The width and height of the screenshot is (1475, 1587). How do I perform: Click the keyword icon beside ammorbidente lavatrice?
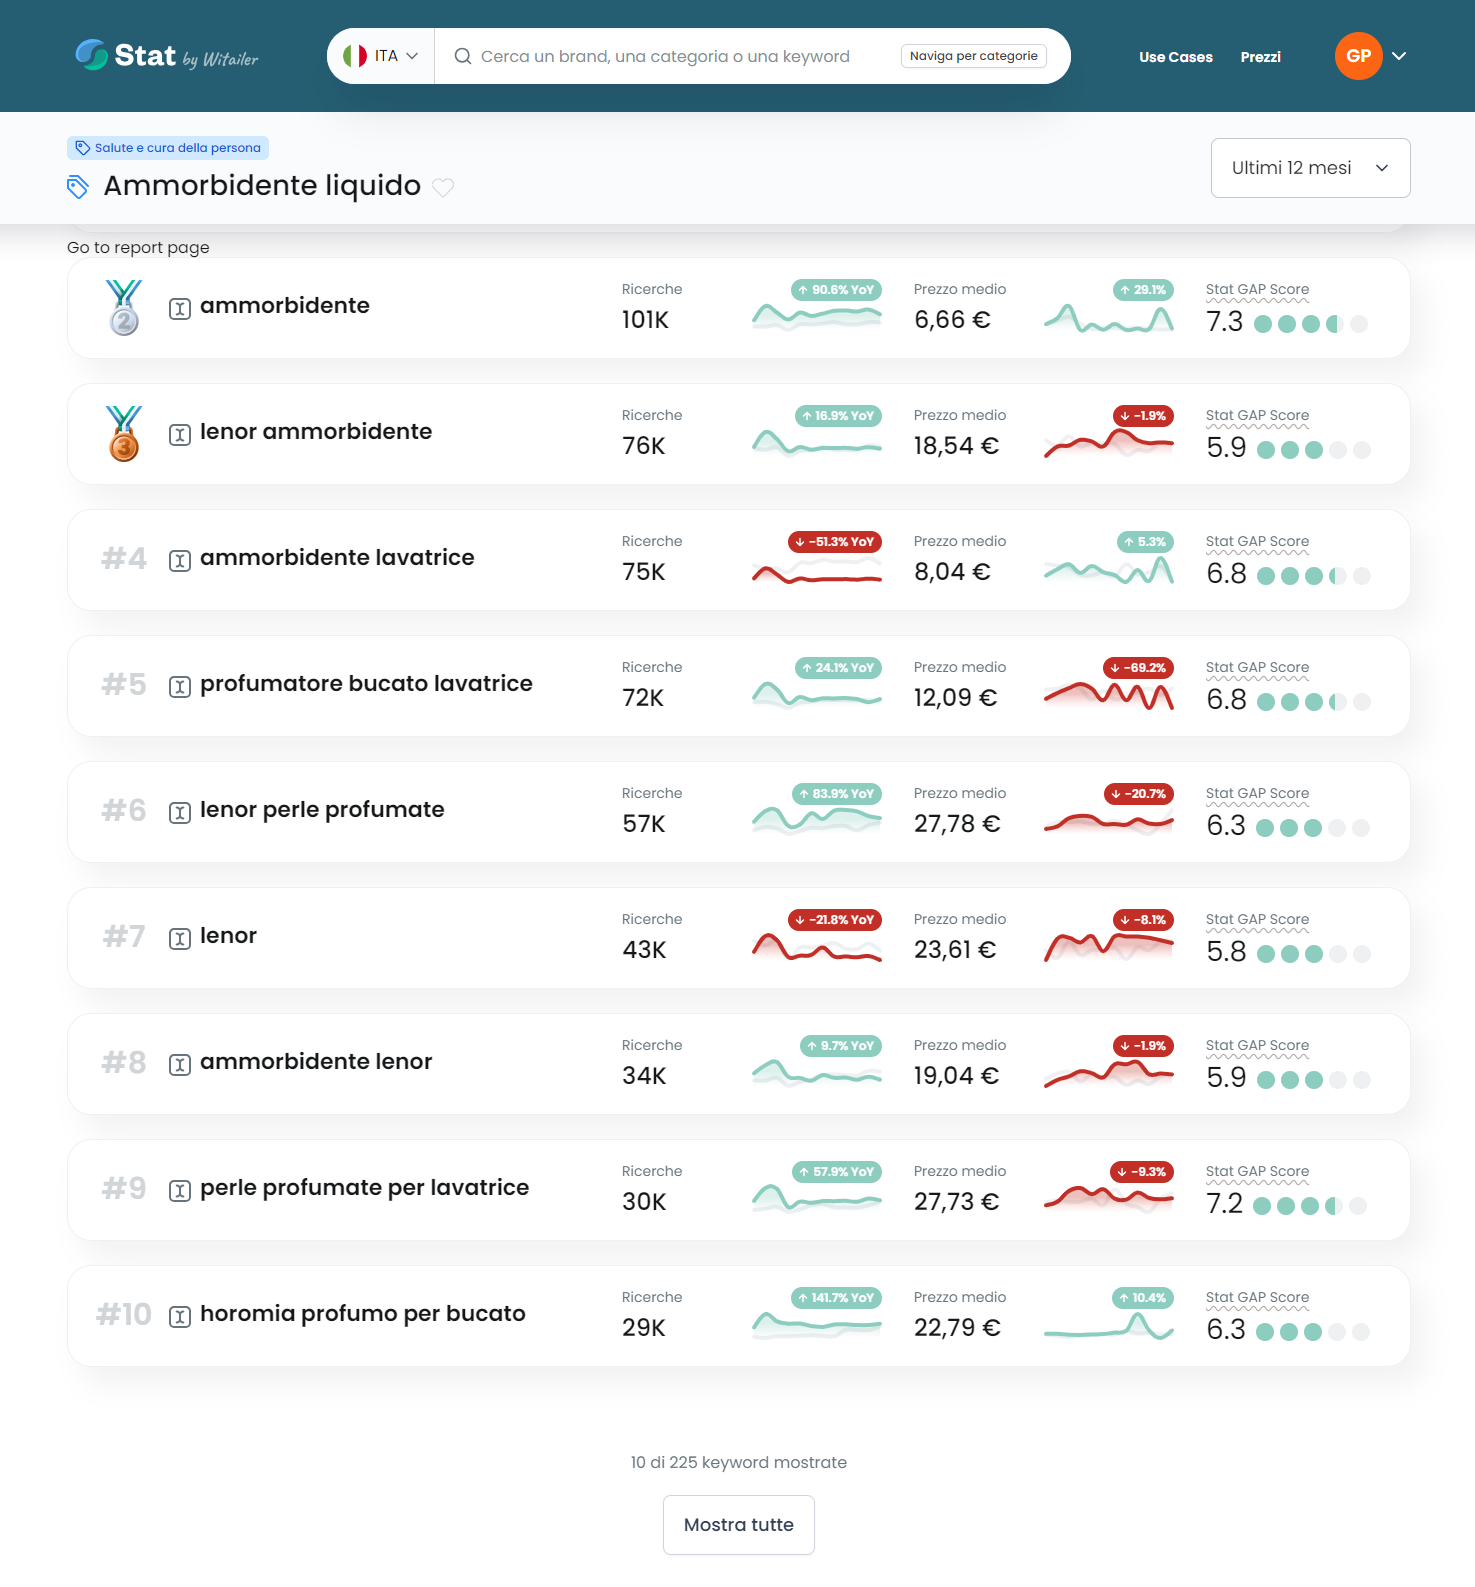(x=180, y=561)
